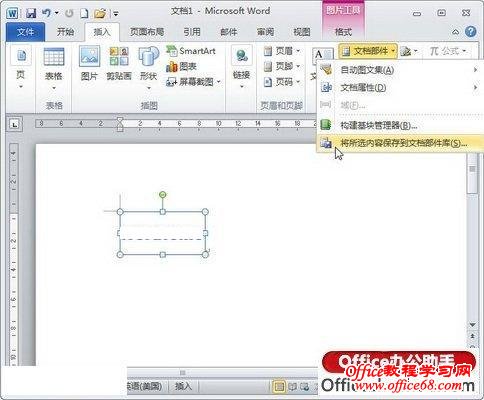Image resolution: width=484 pixels, height=400 pixels.
Task: Open the 自动图文集(A) submenu
Action: coord(400,70)
